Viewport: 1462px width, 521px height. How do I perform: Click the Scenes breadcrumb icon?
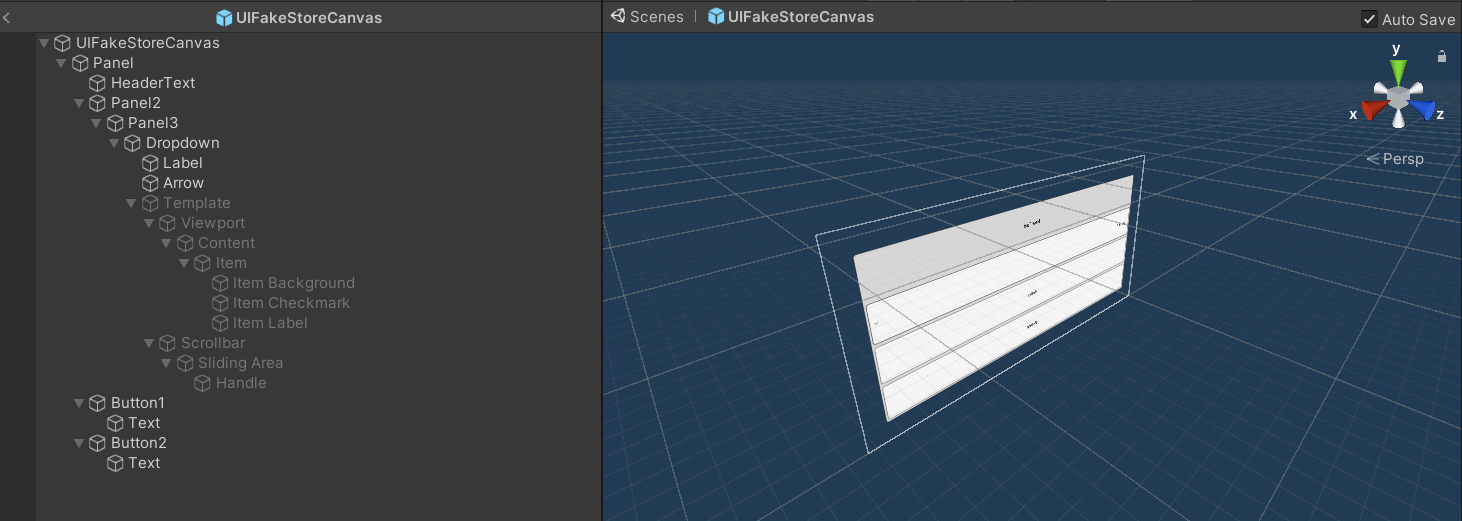coord(618,16)
